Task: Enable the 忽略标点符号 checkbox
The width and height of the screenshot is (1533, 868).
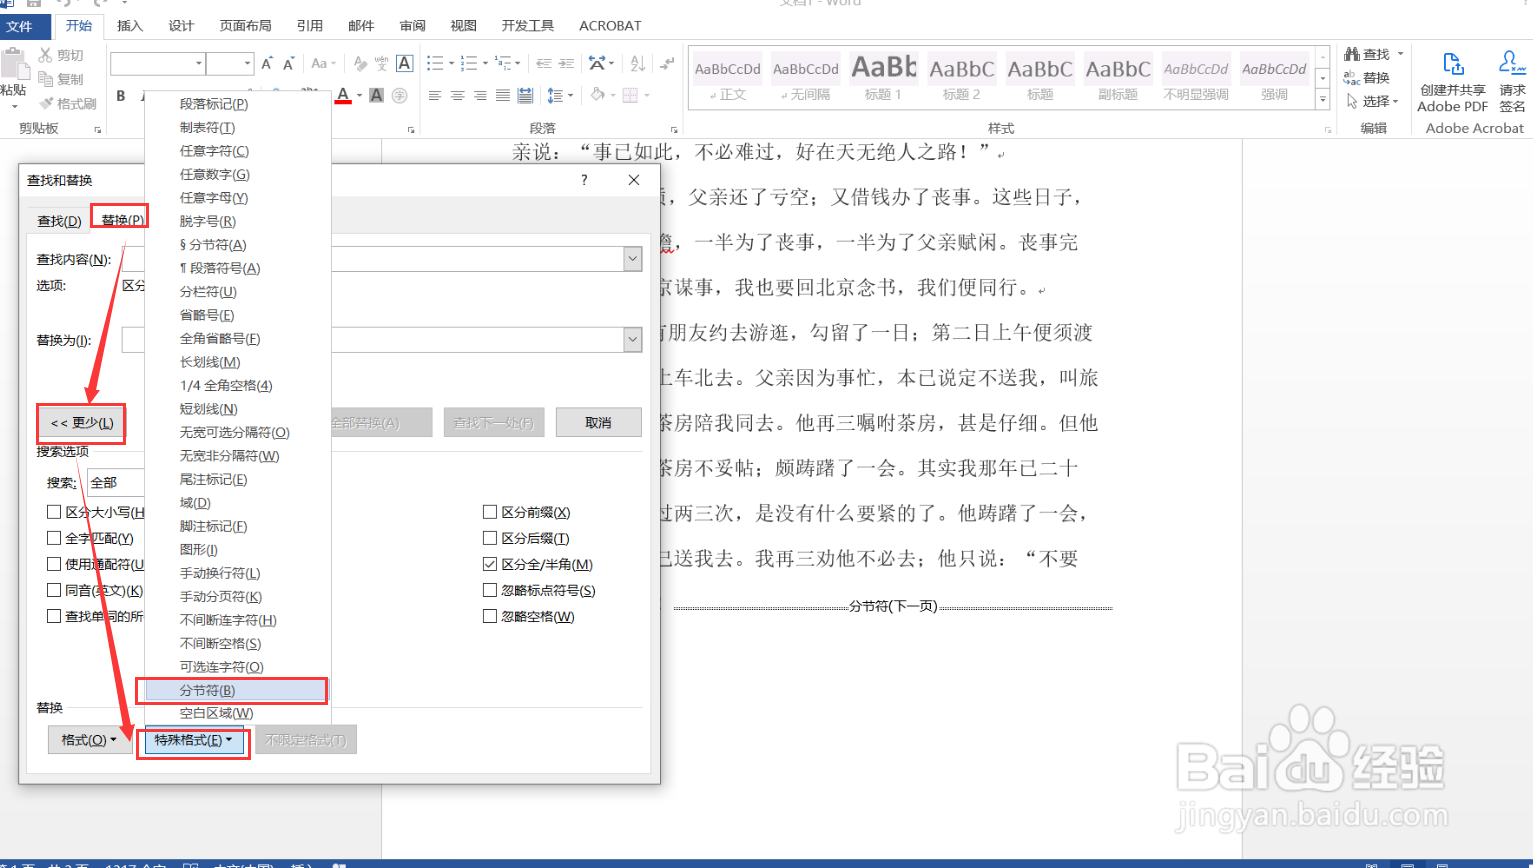Action: click(x=490, y=590)
